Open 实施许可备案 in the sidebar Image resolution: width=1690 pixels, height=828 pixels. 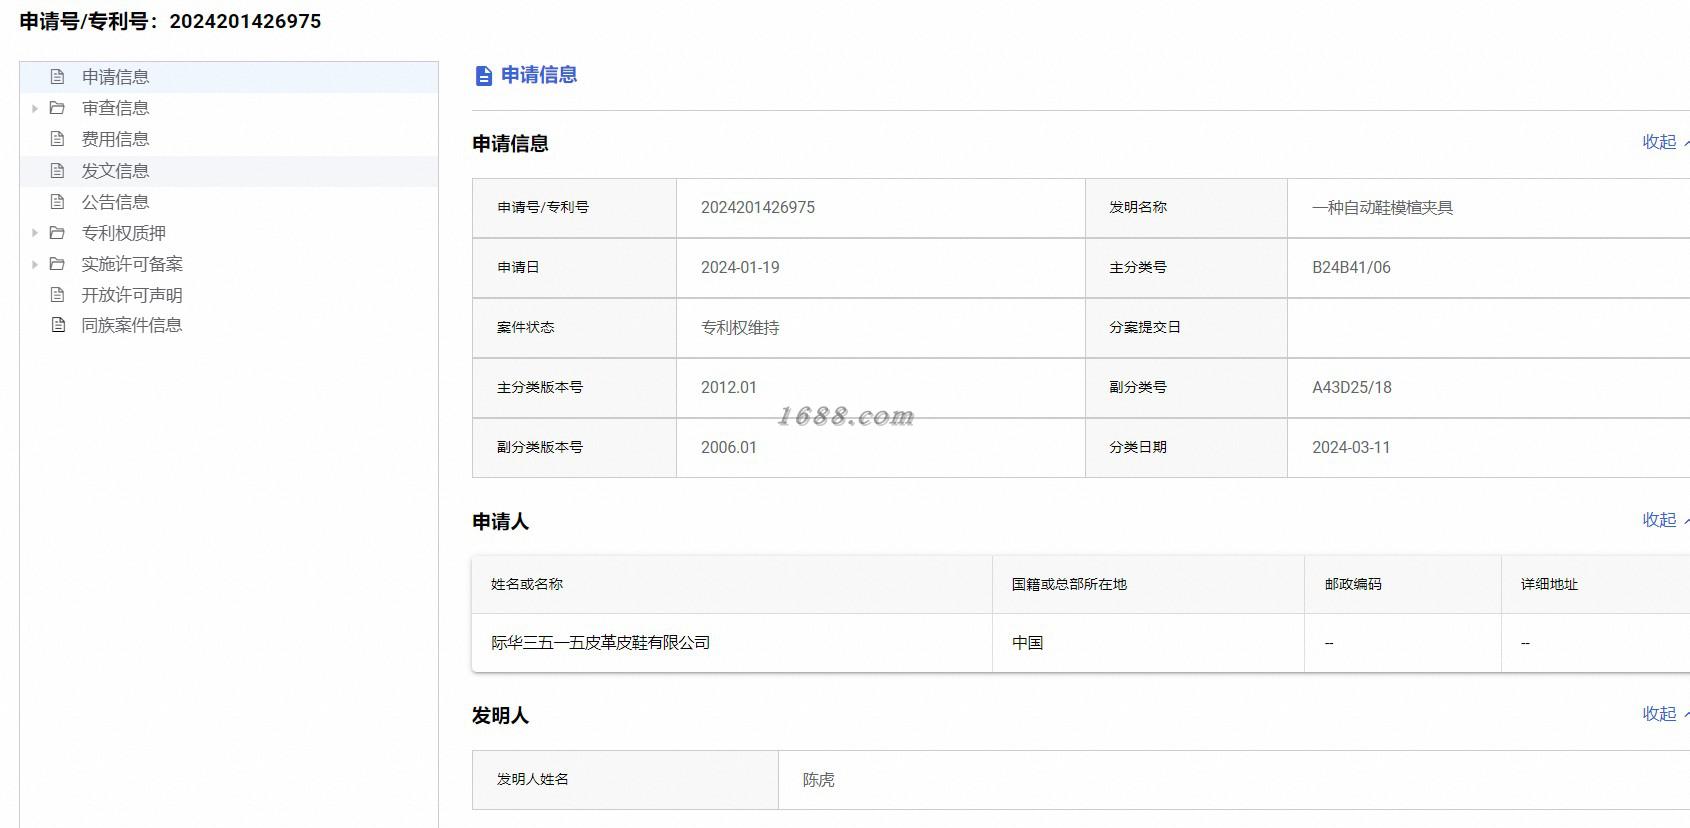(x=132, y=264)
